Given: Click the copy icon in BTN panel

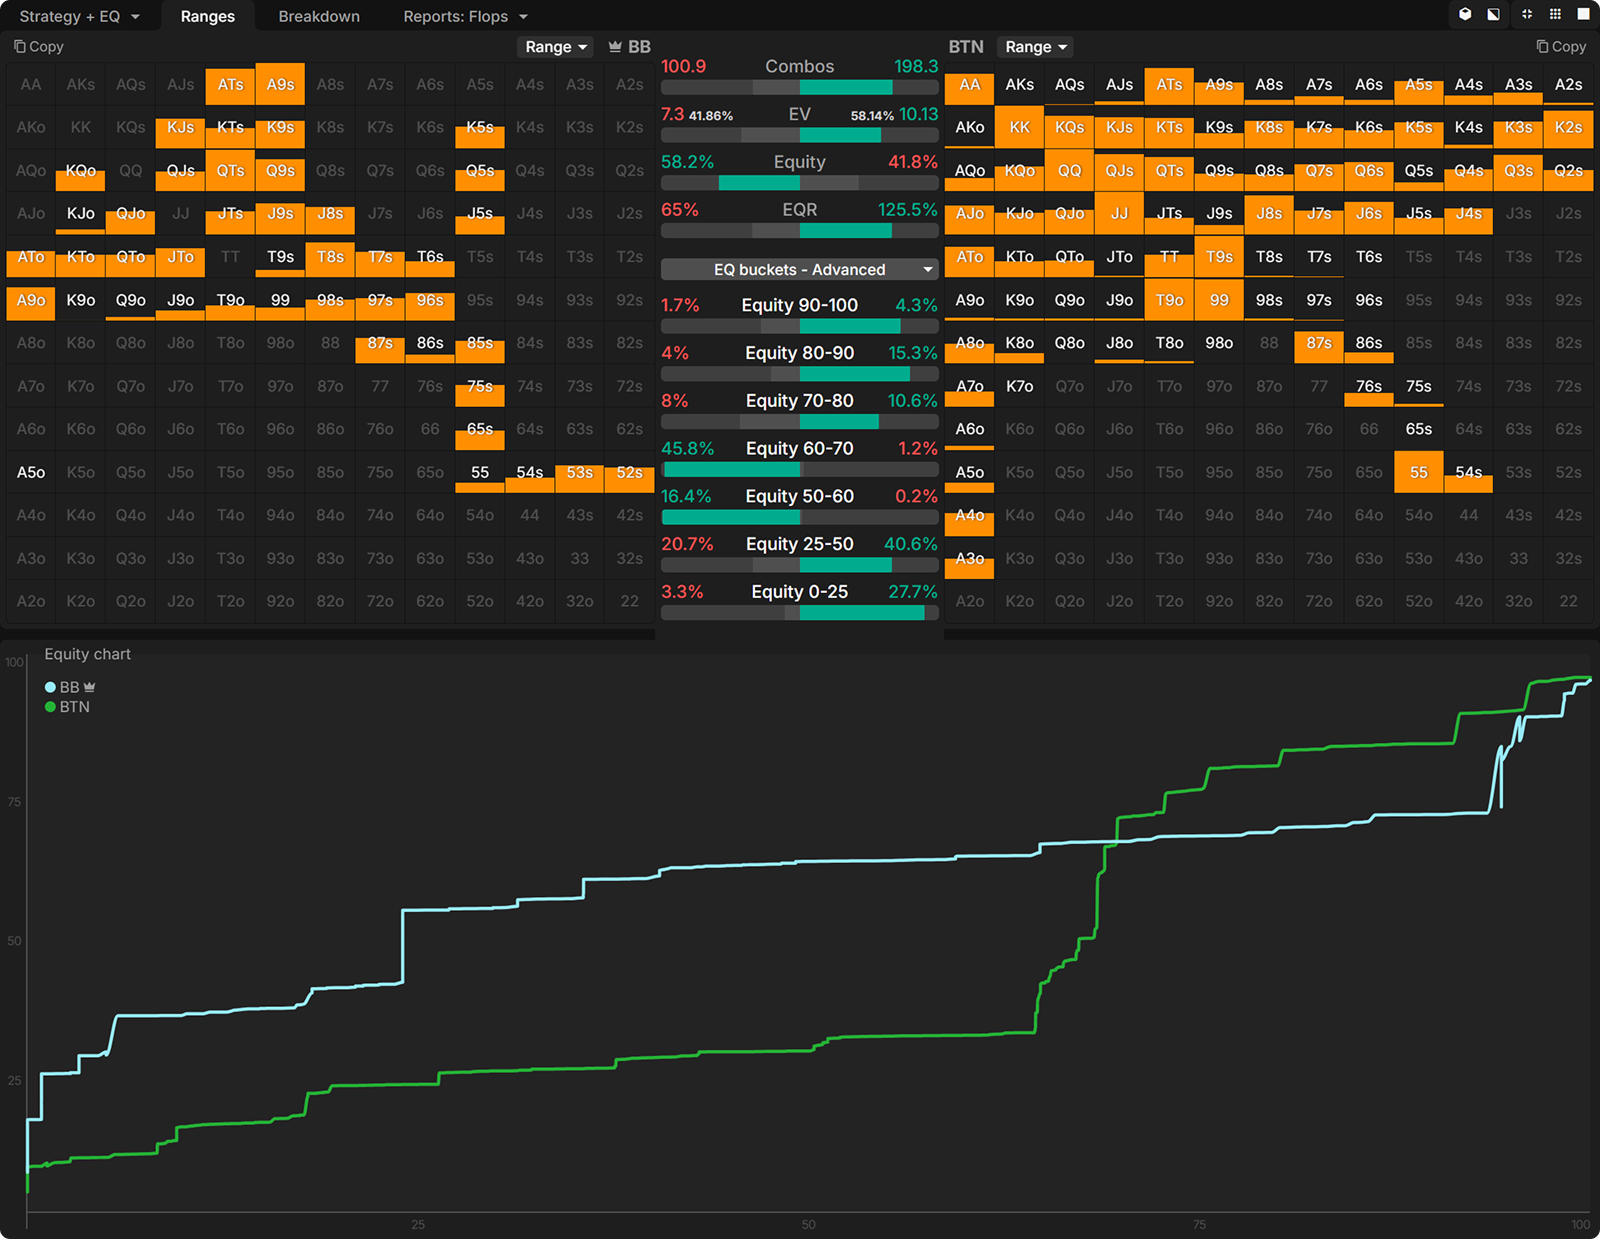Looking at the screenshot, I should point(1542,47).
